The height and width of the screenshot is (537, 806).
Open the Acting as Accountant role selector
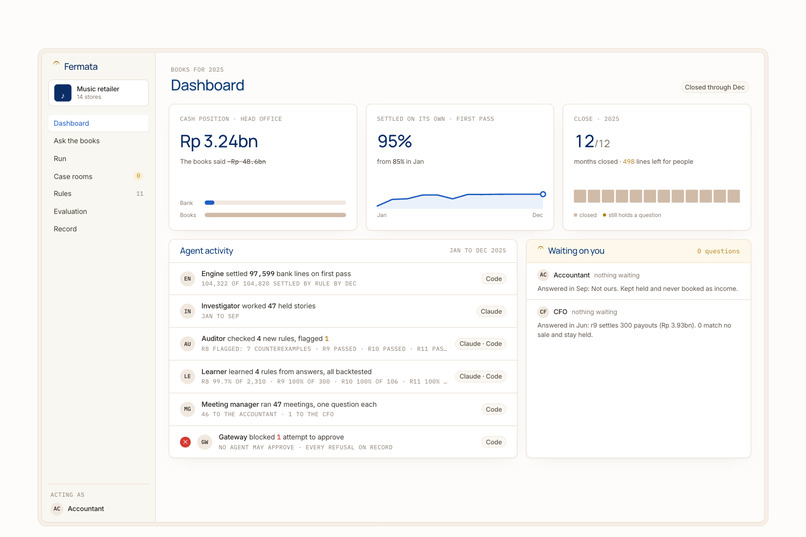(78, 509)
